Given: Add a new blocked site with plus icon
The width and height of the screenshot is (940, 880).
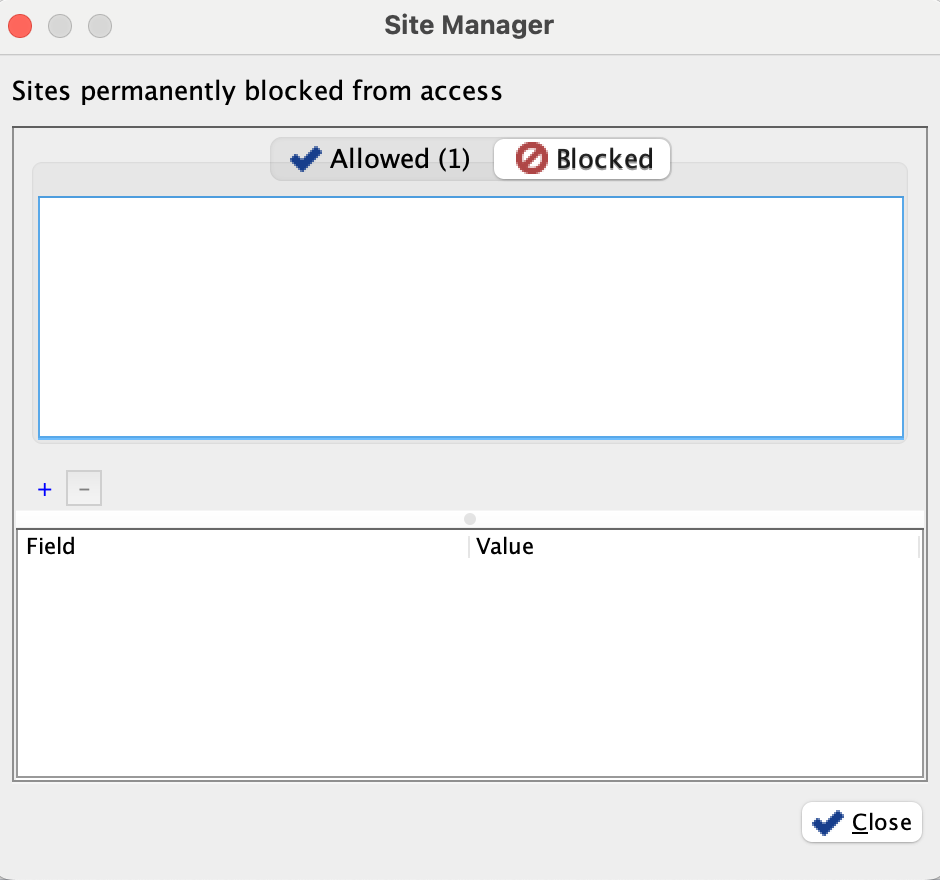Looking at the screenshot, I should pyautogui.click(x=44, y=490).
